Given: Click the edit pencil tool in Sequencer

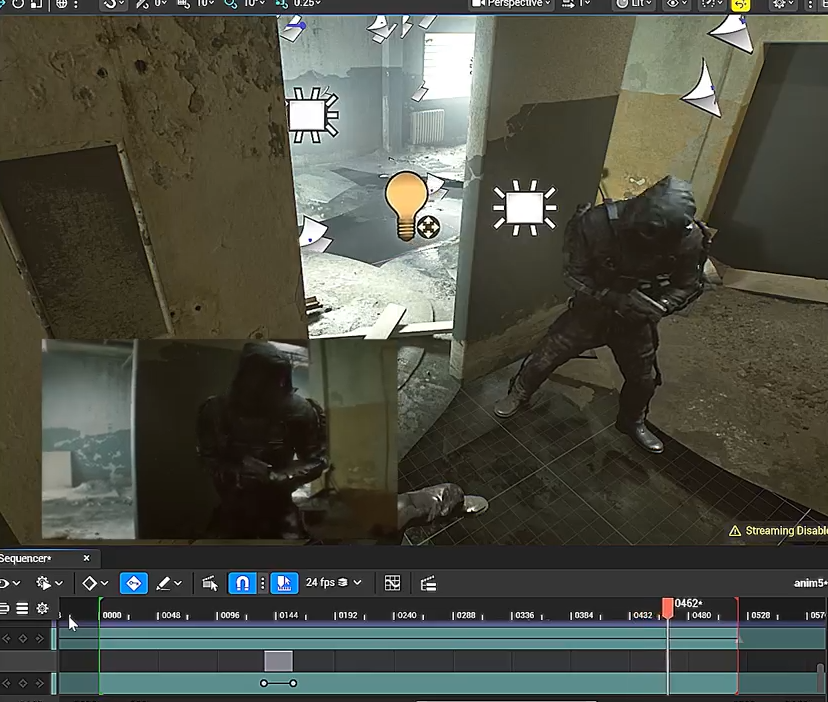Looking at the screenshot, I should (163, 583).
